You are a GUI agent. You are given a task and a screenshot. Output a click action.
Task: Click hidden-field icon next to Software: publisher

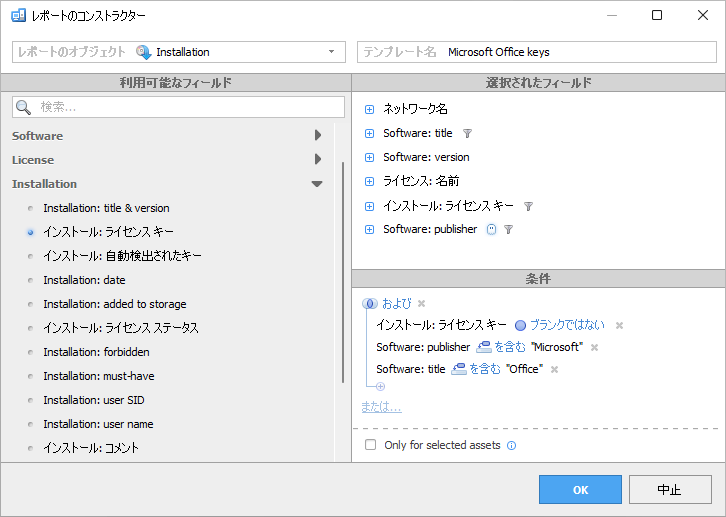coord(490,230)
